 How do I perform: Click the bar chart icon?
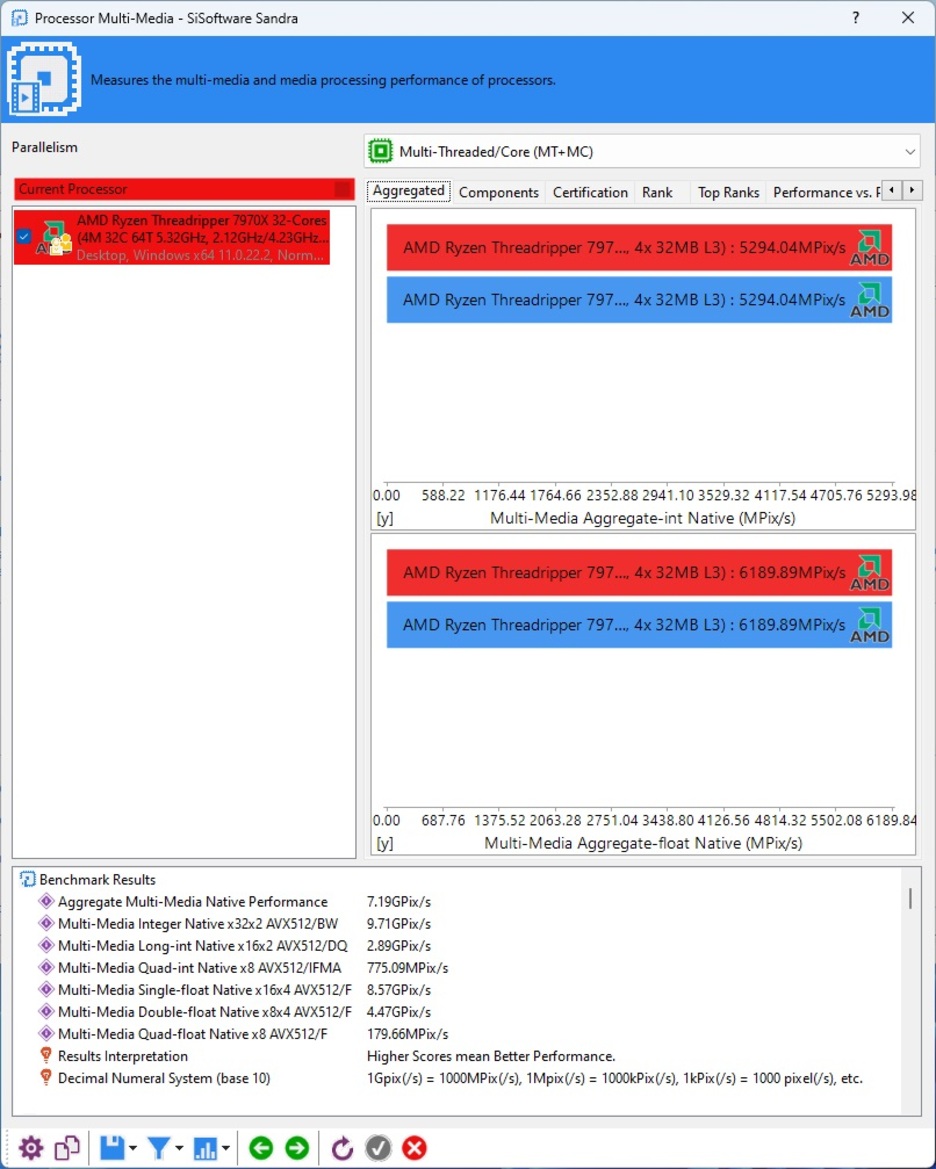(205, 1147)
